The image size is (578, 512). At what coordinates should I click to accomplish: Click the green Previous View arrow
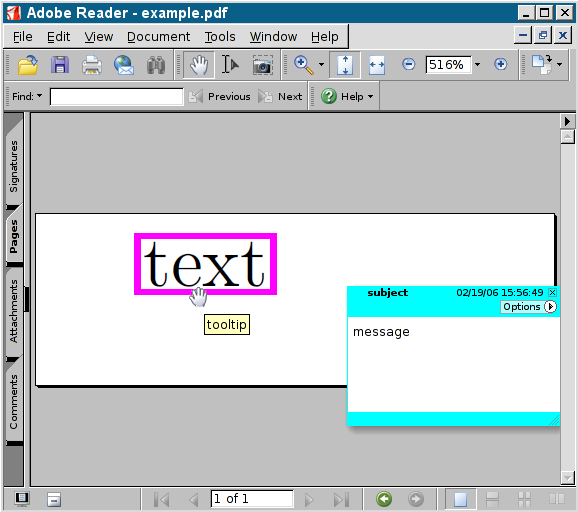tap(384, 499)
